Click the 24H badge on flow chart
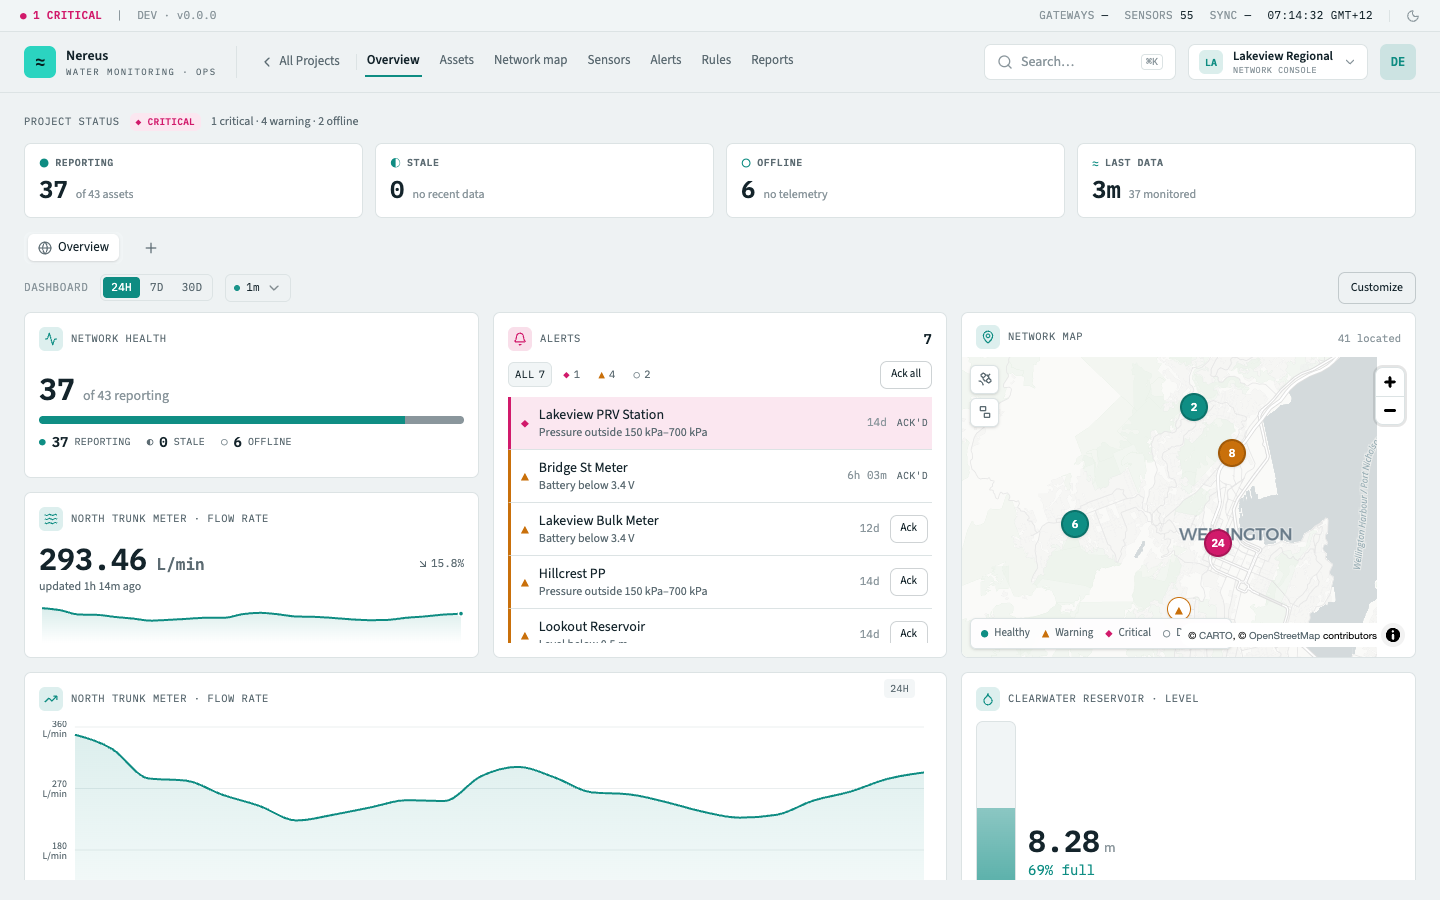The image size is (1440, 900). click(x=899, y=689)
